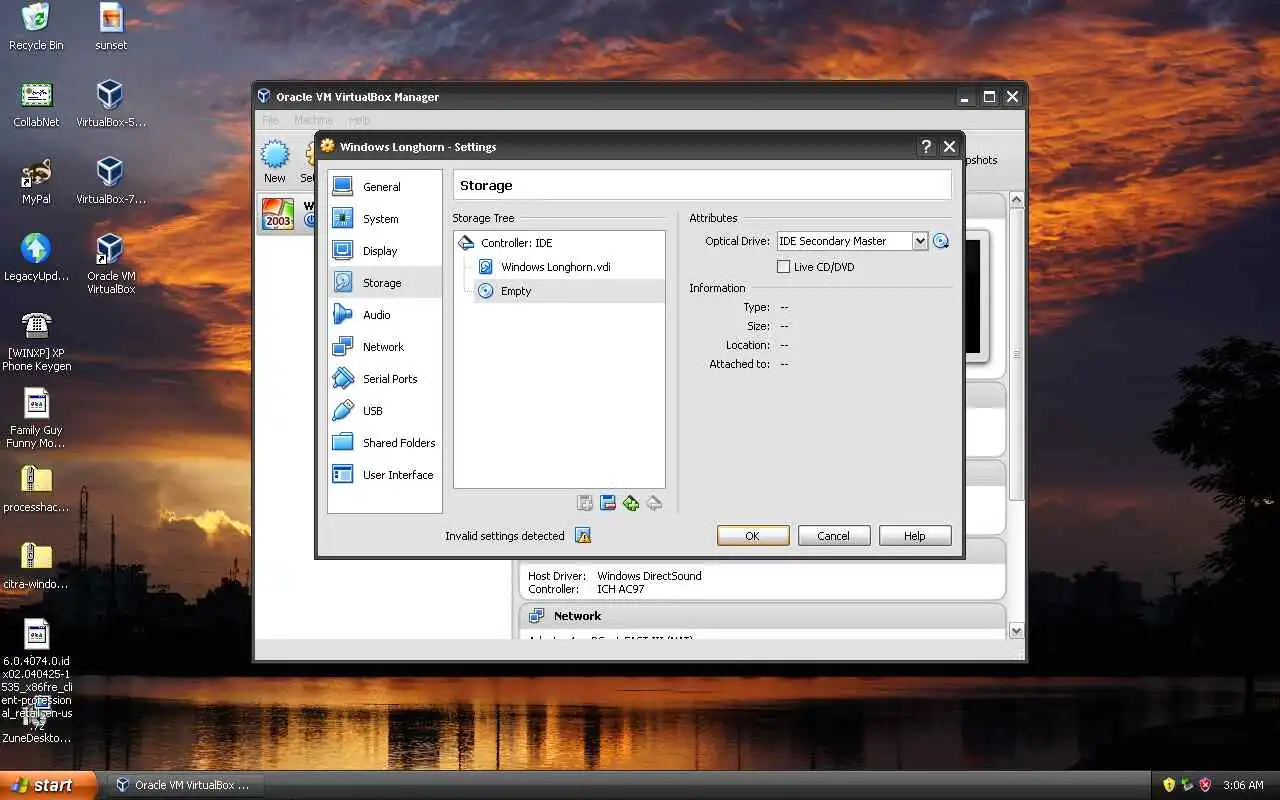Image resolution: width=1280 pixels, height=800 pixels.
Task: Select the citra-windo... zip desktop icon
Action: pos(36,566)
